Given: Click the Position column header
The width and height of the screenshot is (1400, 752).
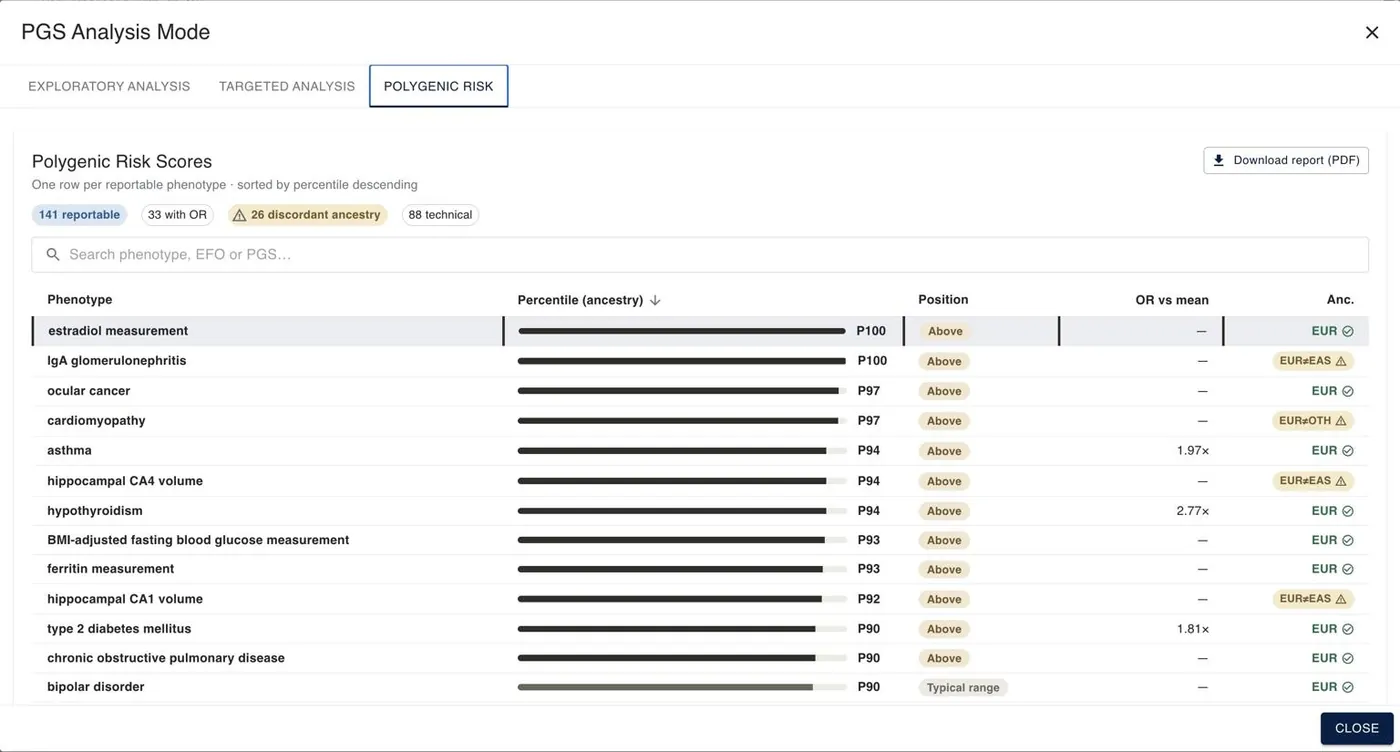Looking at the screenshot, I should tap(943, 300).
